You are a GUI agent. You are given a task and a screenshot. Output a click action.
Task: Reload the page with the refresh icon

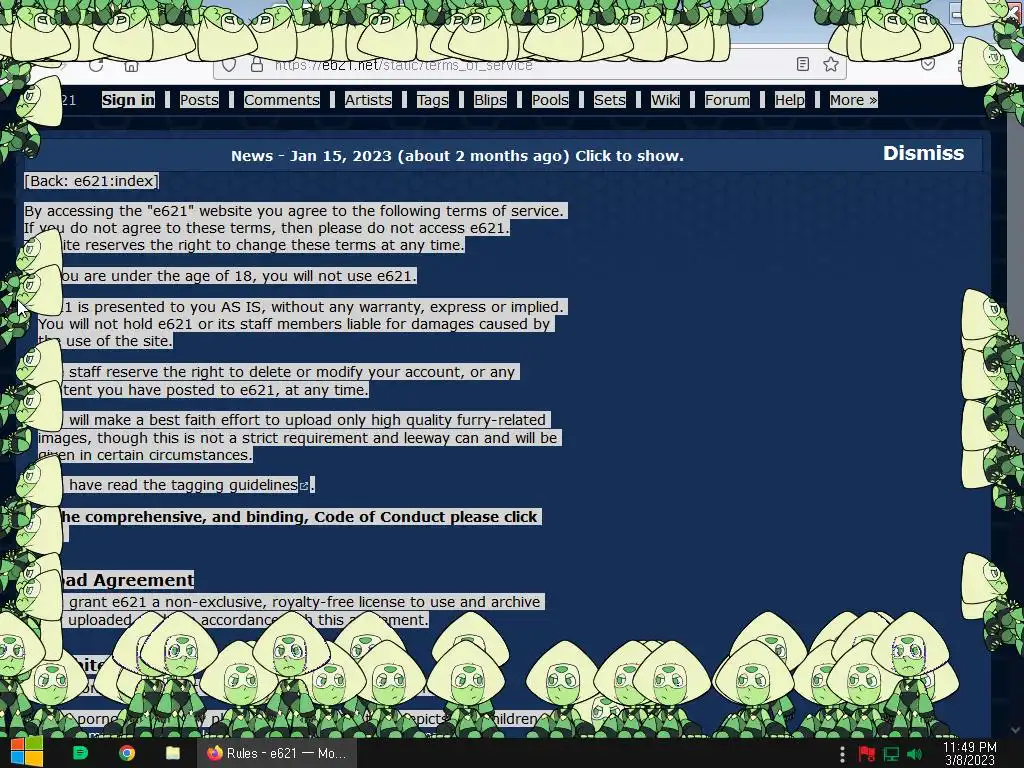click(x=96, y=65)
